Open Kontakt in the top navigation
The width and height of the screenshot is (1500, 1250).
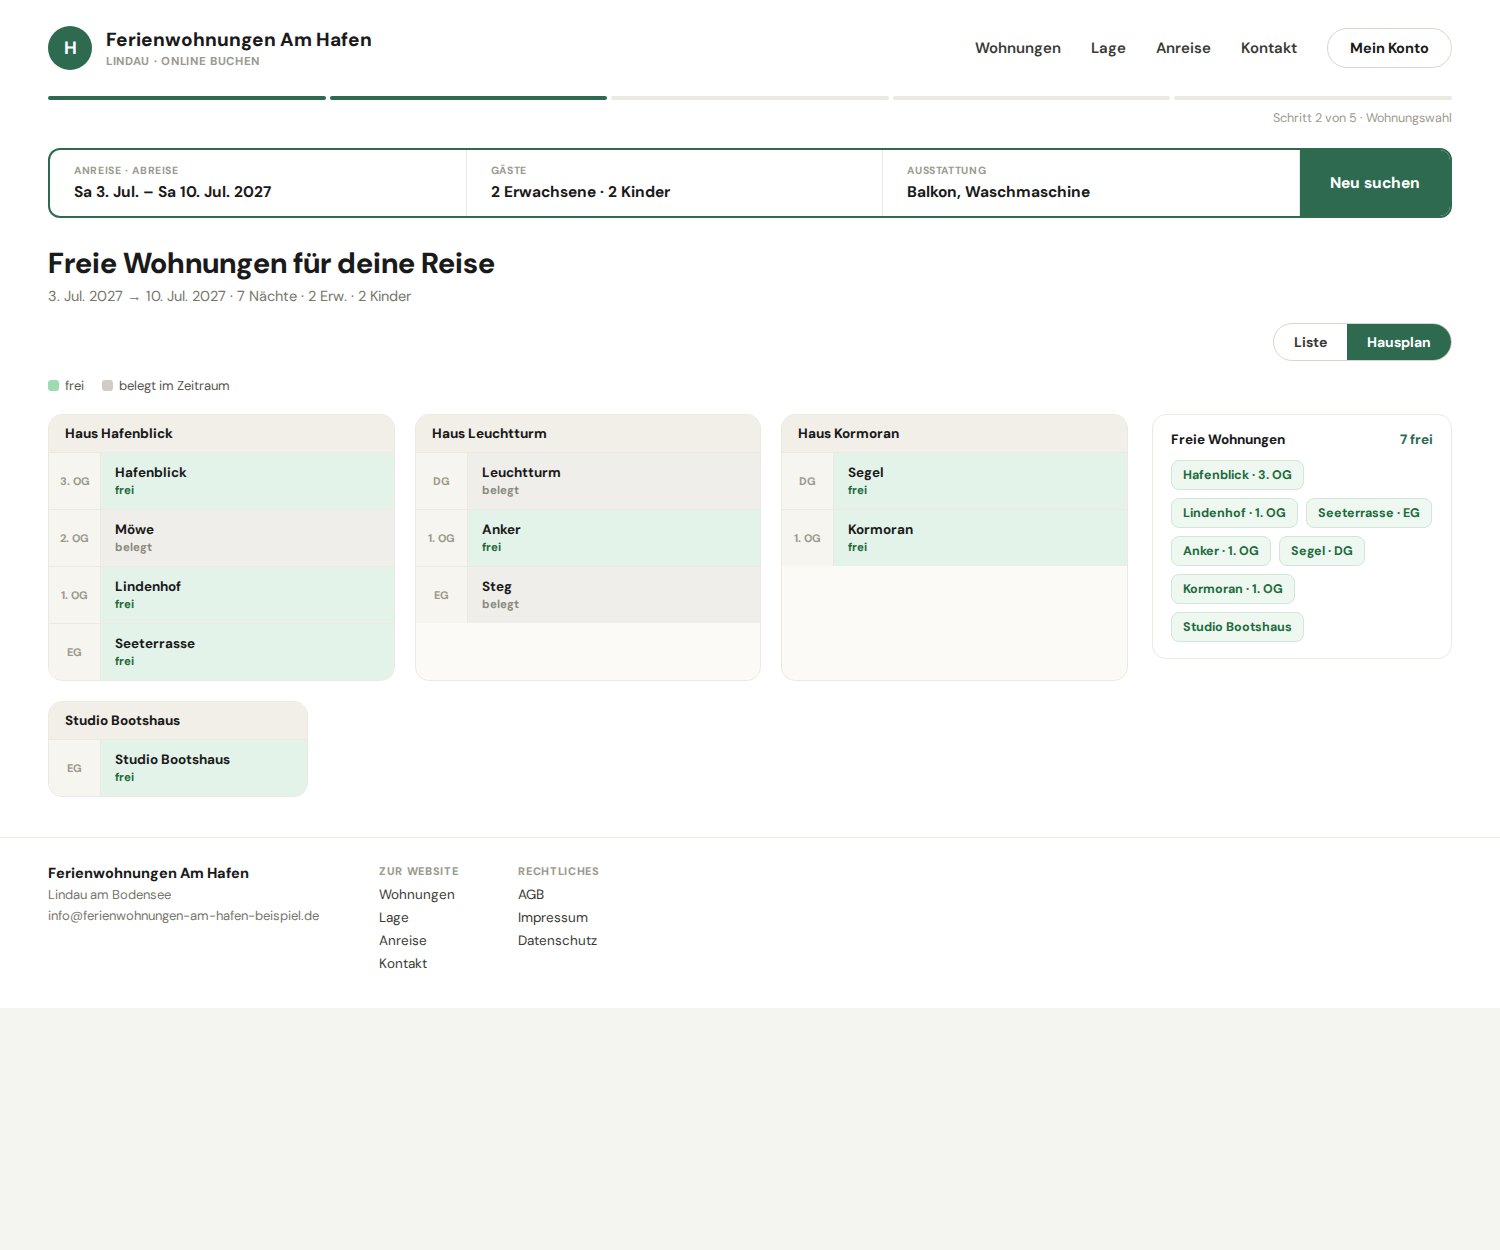tap(1269, 48)
